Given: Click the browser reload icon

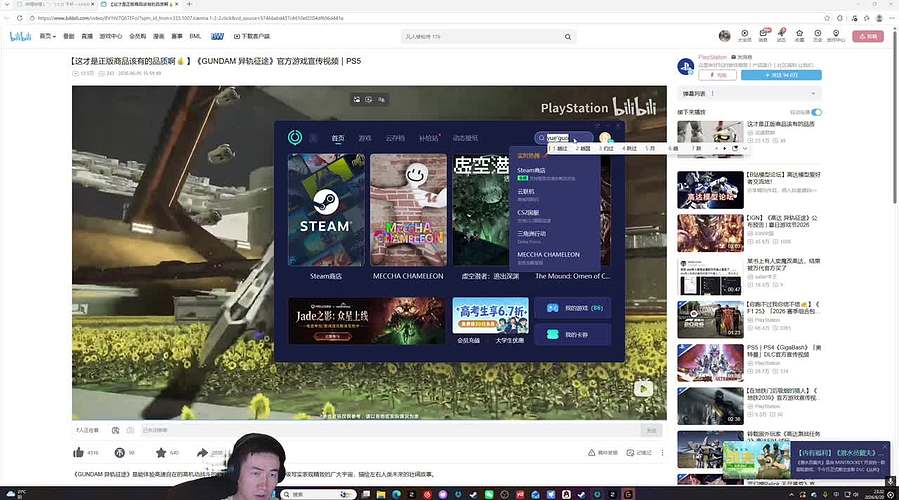Looking at the screenshot, I should (x=19, y=18).
